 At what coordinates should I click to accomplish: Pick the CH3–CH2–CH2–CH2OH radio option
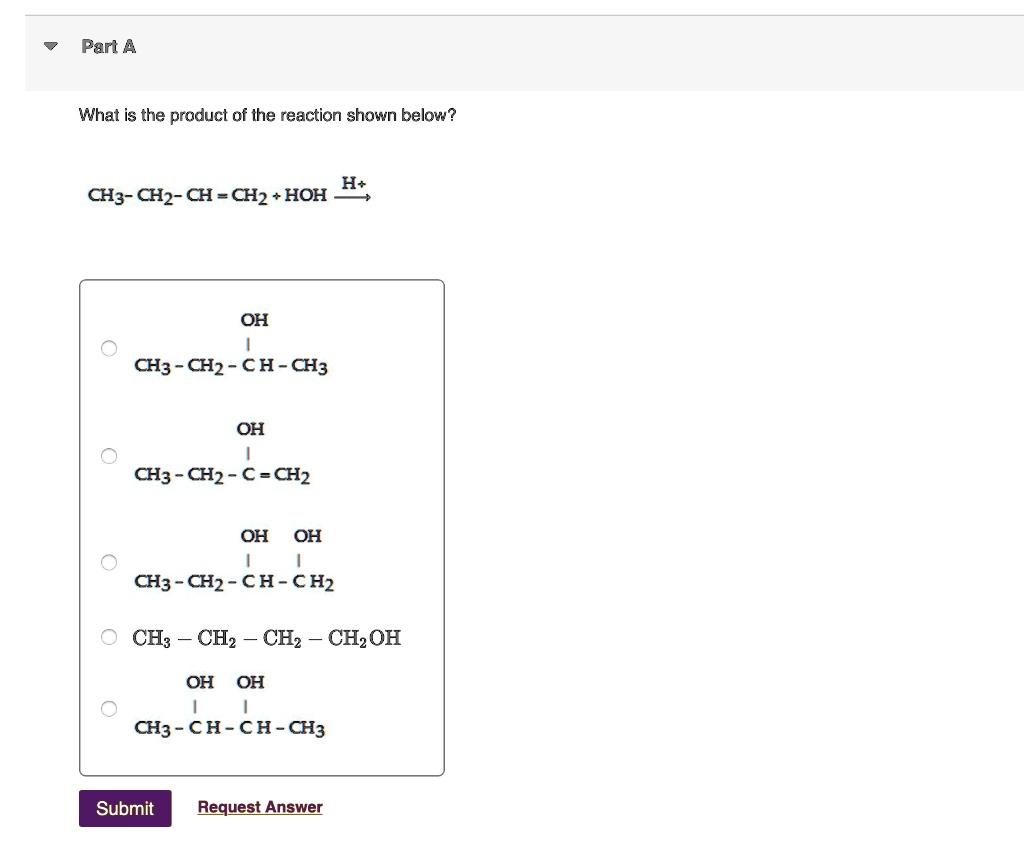point(109,637)
